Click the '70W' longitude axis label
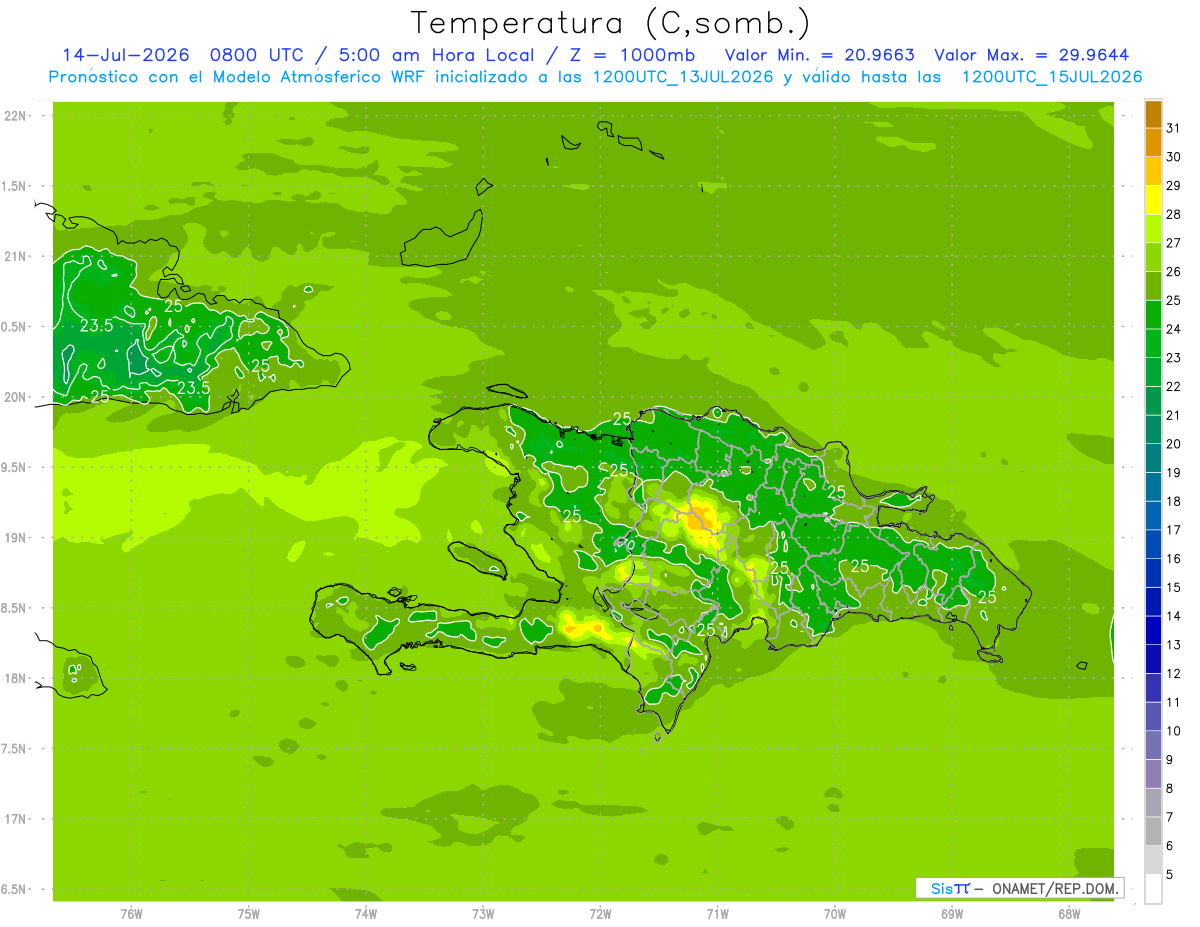The image size is (1200, 927). (835, 914)
